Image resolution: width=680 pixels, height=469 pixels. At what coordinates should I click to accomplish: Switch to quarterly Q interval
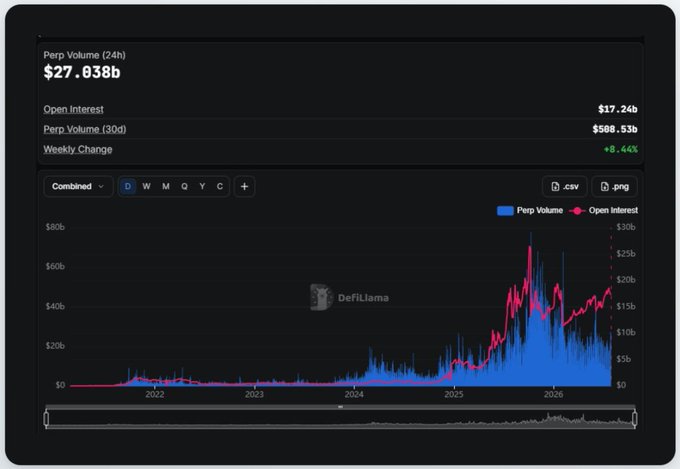[x=184, y=187]
